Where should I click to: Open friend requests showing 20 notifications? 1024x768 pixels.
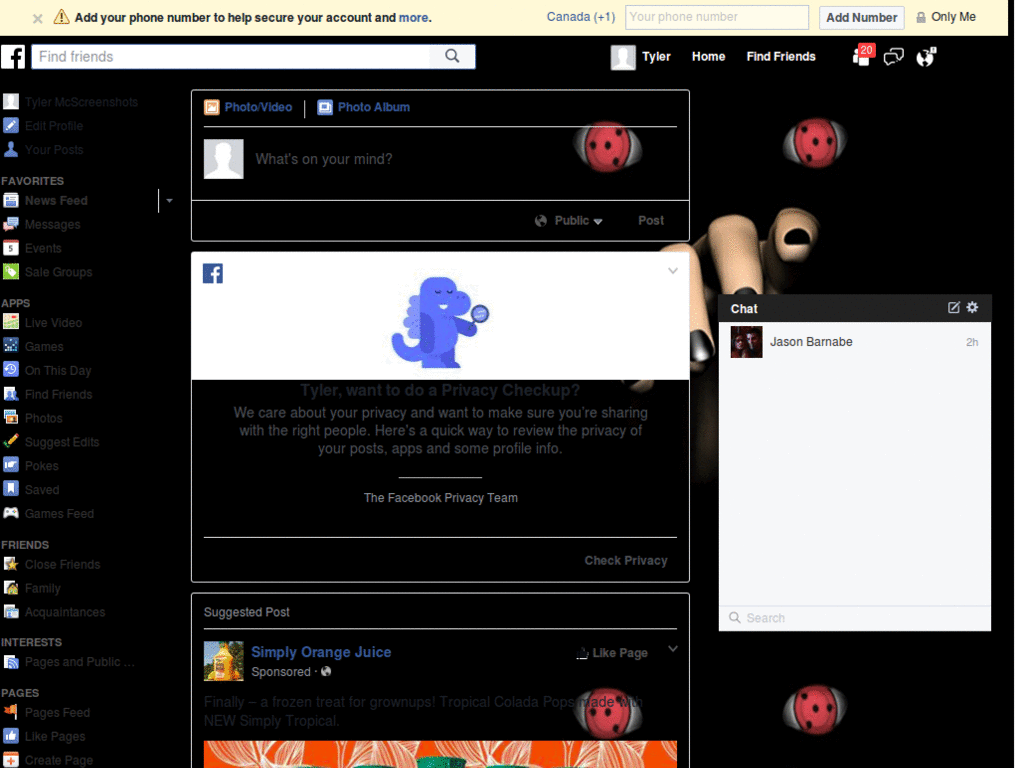point(860,57)
